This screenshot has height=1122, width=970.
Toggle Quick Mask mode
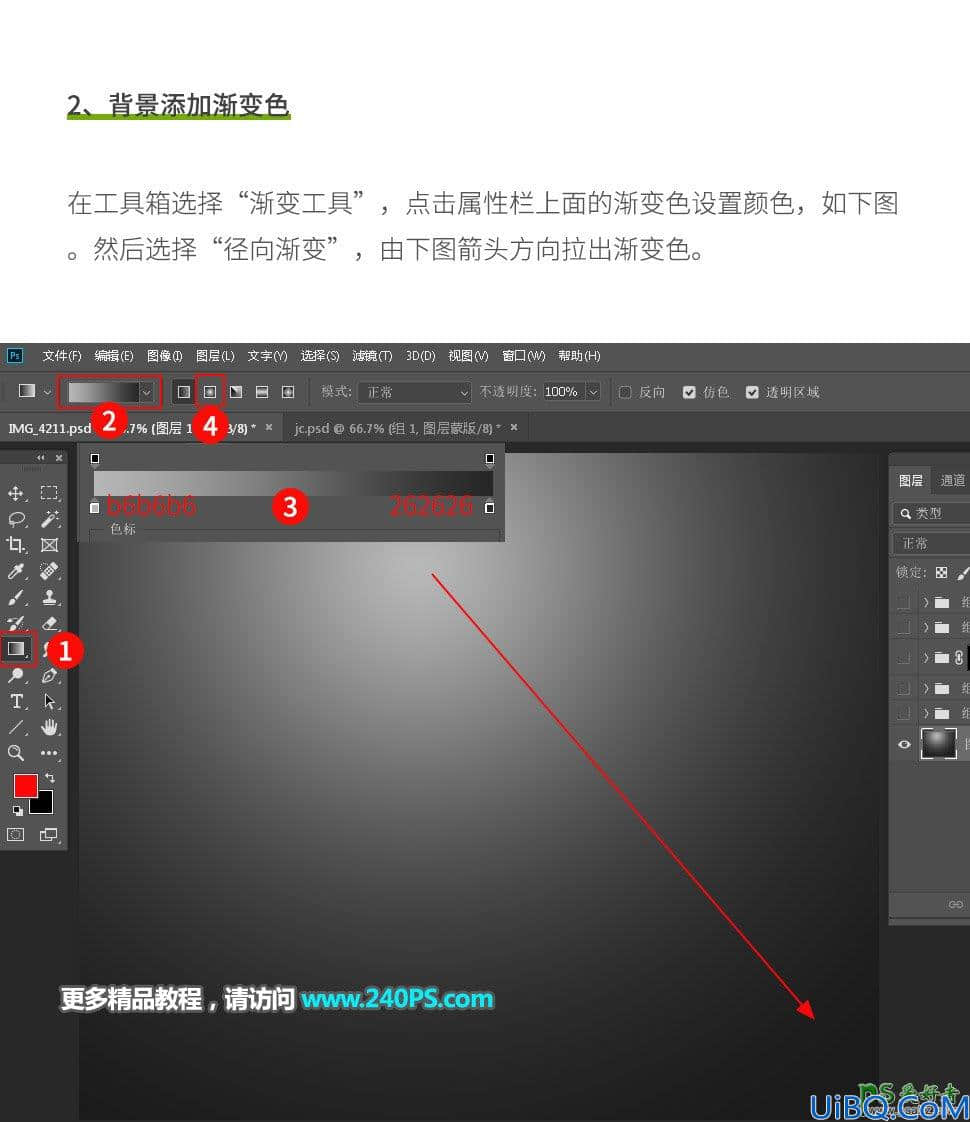coord(15,834)
